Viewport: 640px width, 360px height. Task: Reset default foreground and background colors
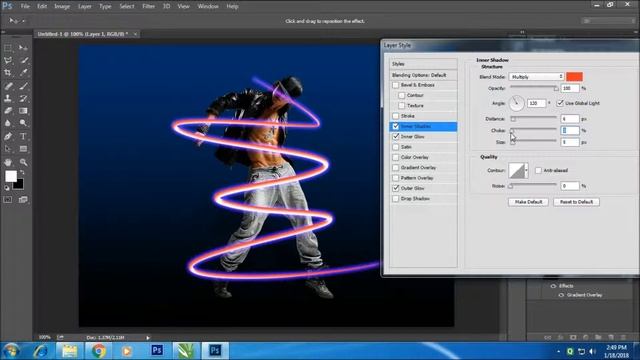click(x=7, y=188)
